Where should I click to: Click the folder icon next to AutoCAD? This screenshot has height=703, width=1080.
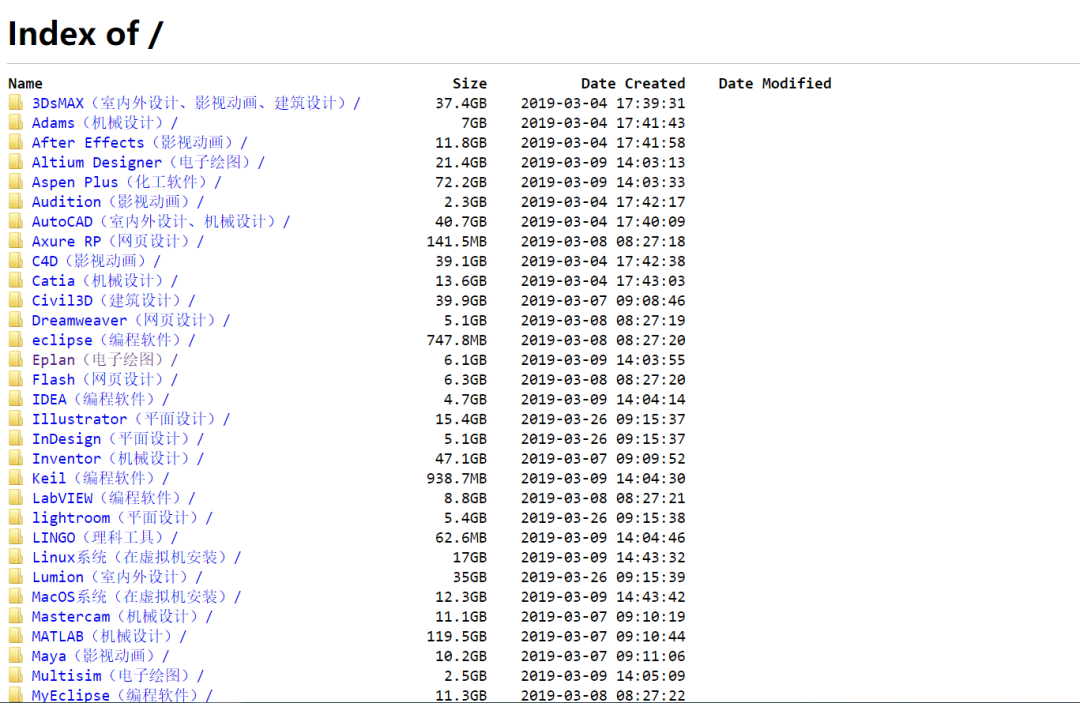coord(16,222)
